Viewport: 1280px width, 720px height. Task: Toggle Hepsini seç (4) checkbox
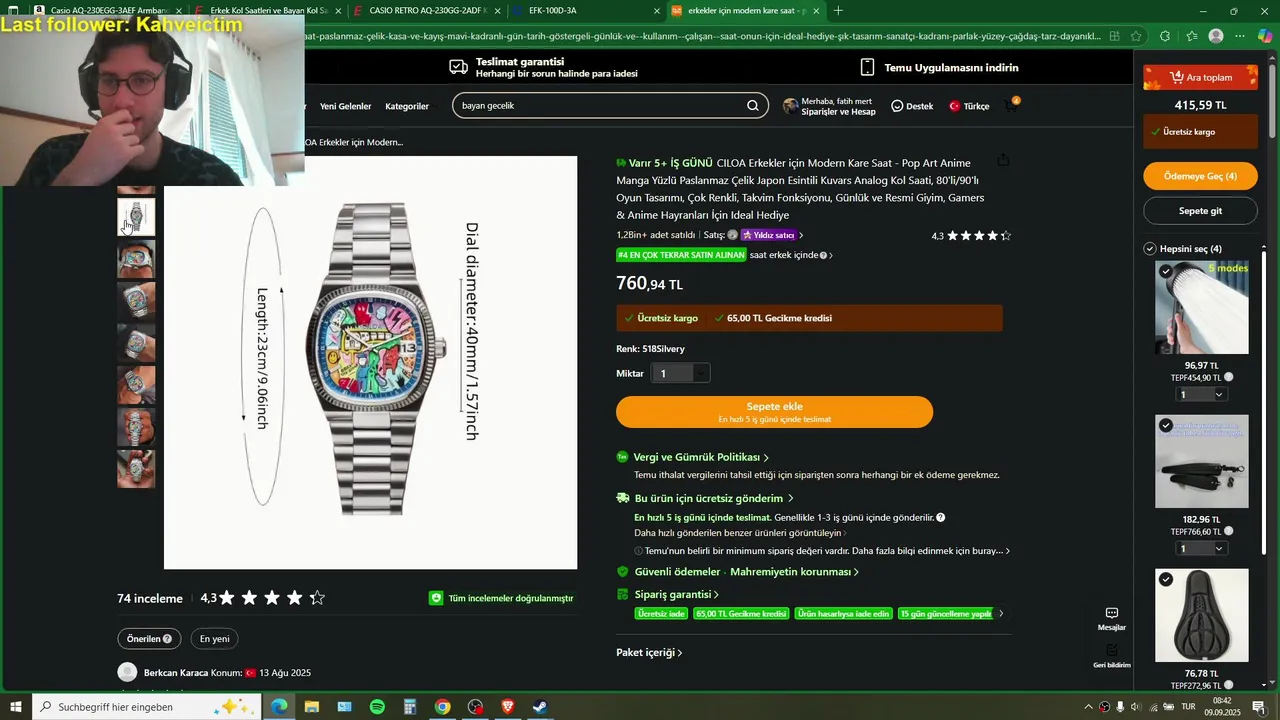tap(1150, 248)
